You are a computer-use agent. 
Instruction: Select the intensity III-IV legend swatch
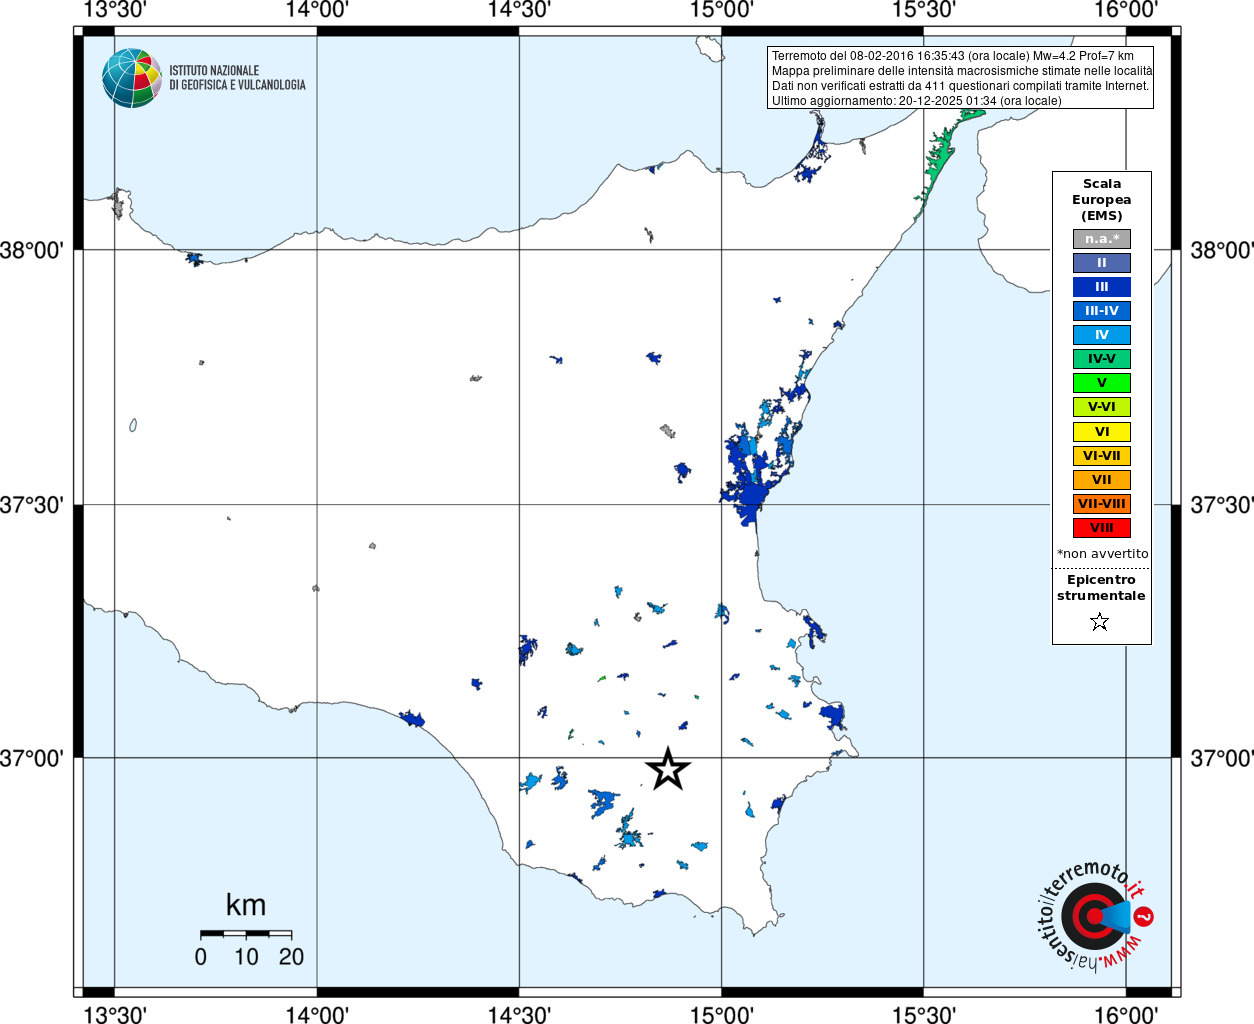coord(1102,311)
